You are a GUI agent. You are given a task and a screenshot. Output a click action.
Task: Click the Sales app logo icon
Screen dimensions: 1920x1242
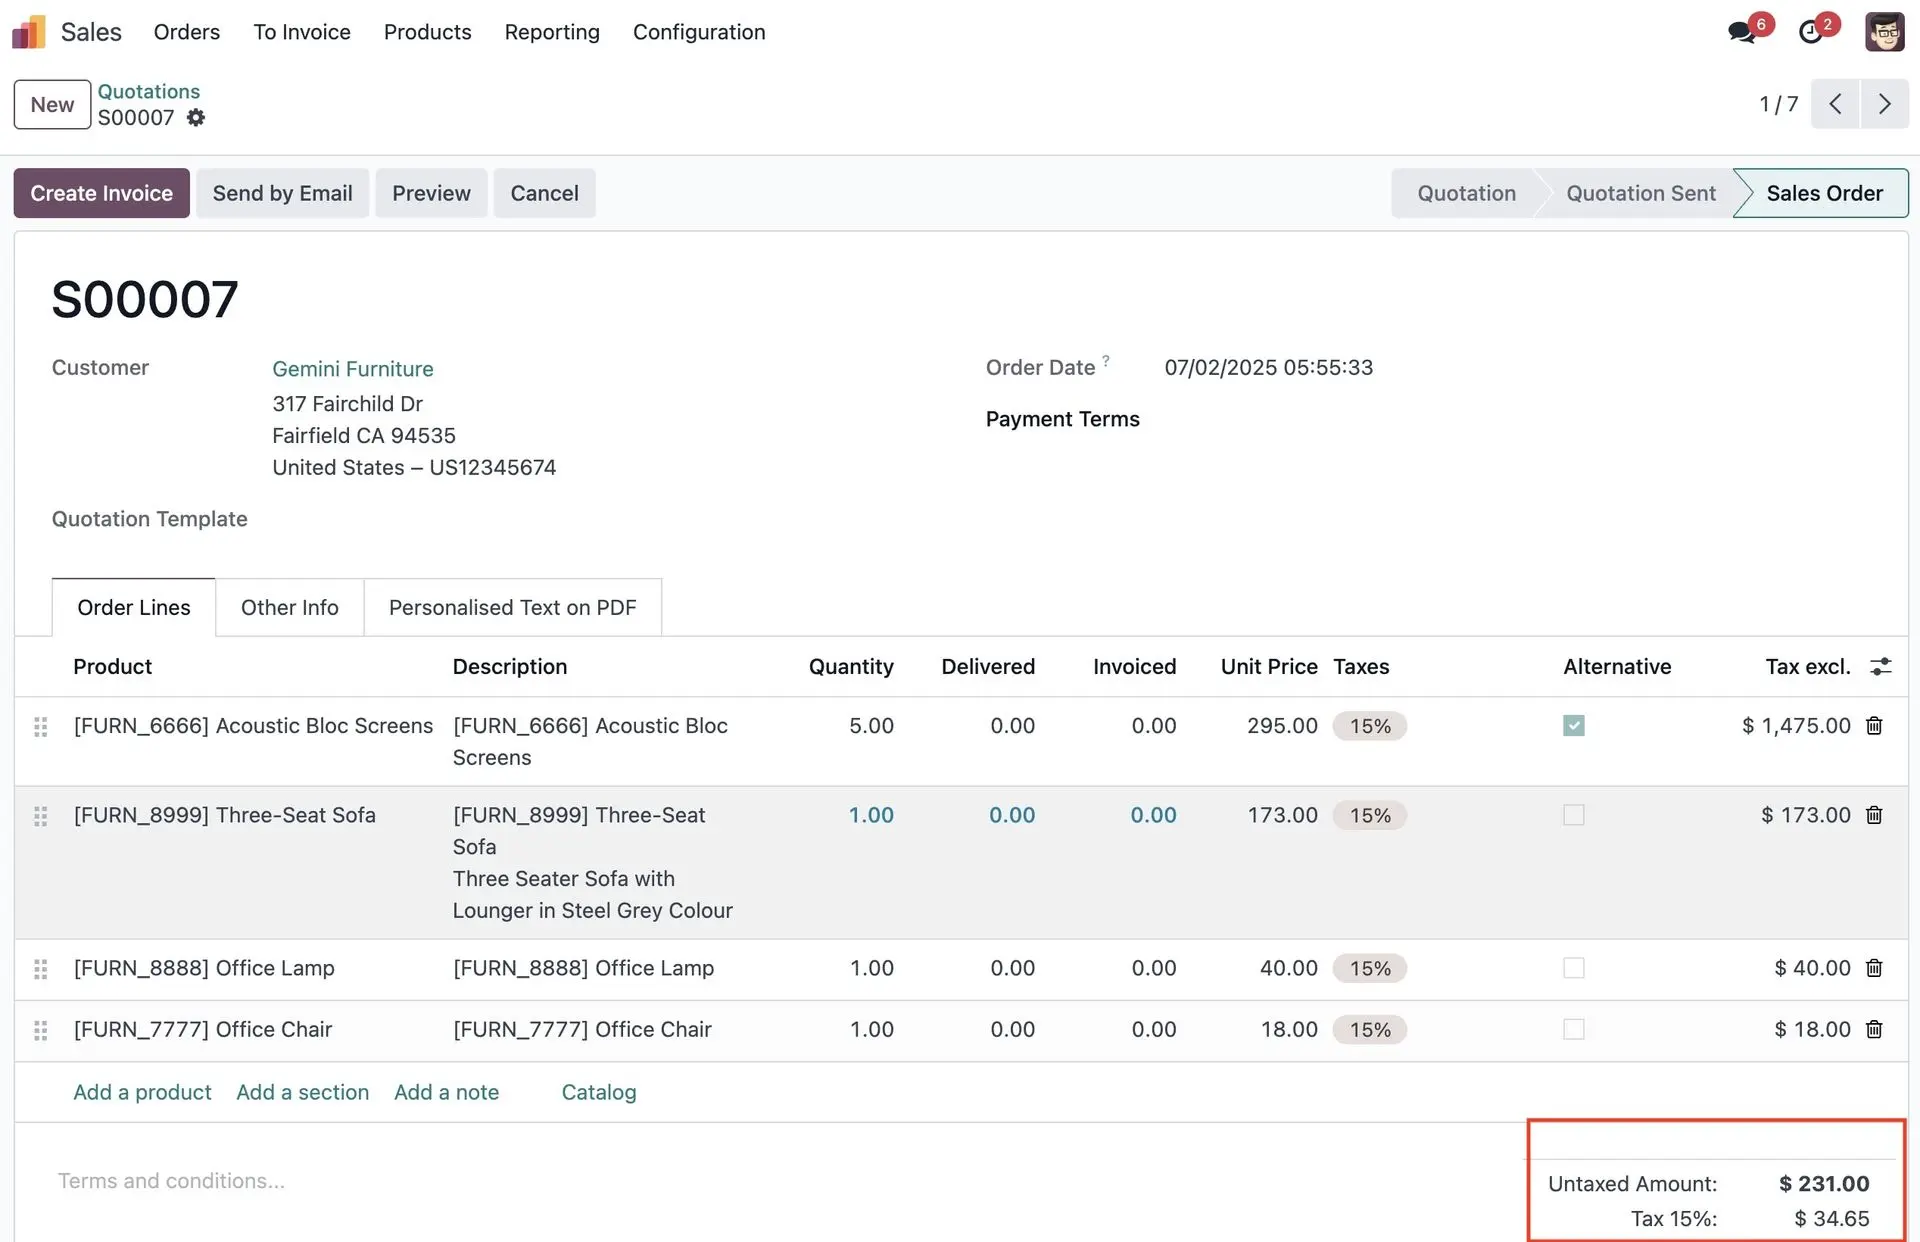coord(29,32)
